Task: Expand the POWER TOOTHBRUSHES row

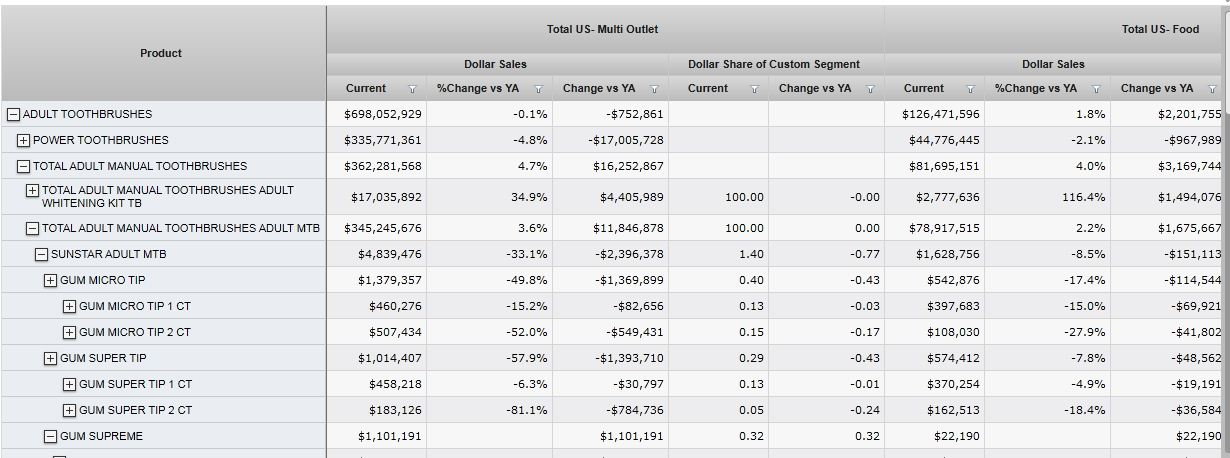Action: (x=24, y=140)
